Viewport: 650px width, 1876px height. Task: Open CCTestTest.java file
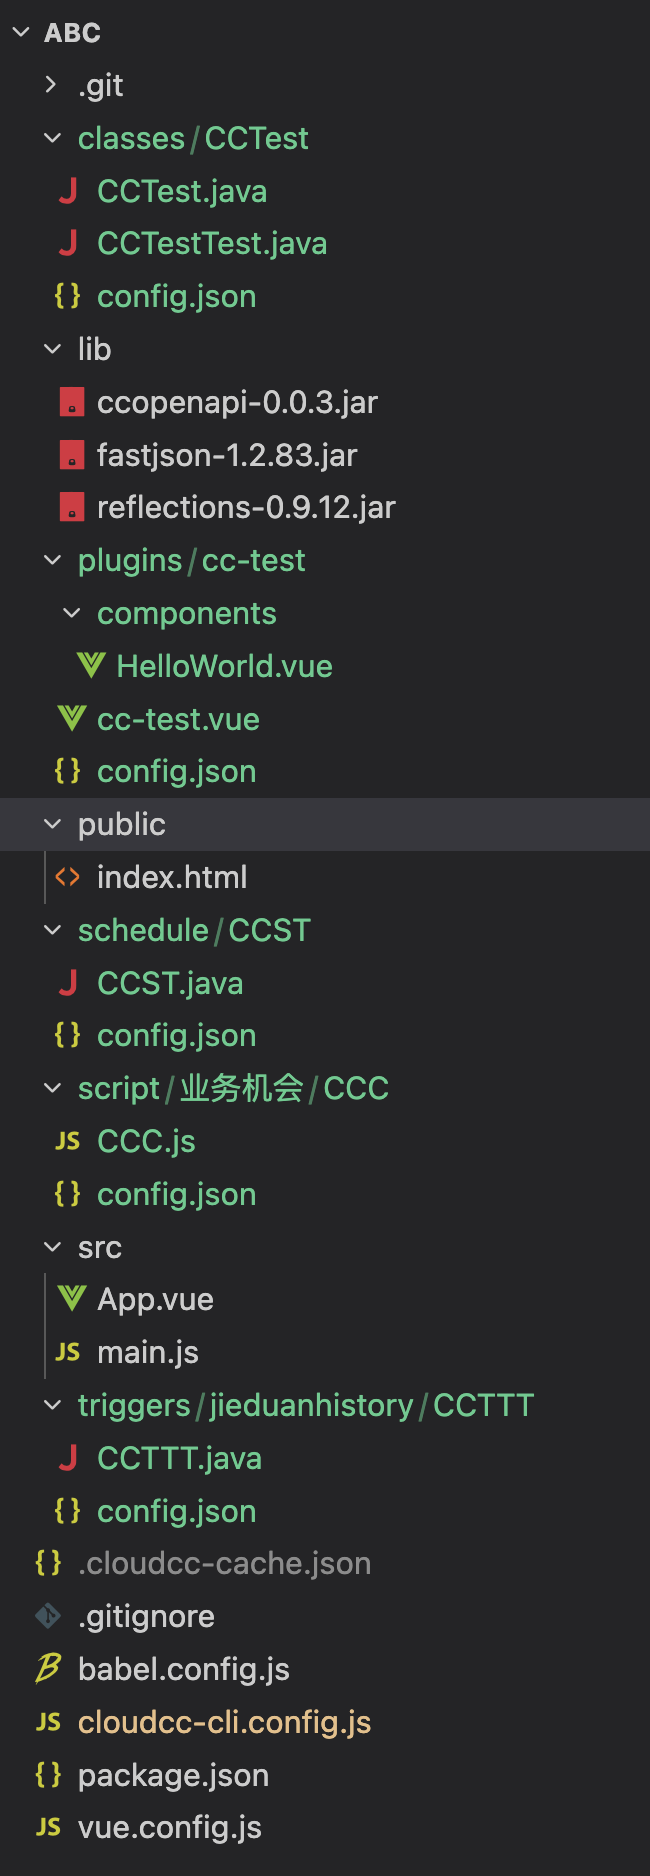click(211, 244)
